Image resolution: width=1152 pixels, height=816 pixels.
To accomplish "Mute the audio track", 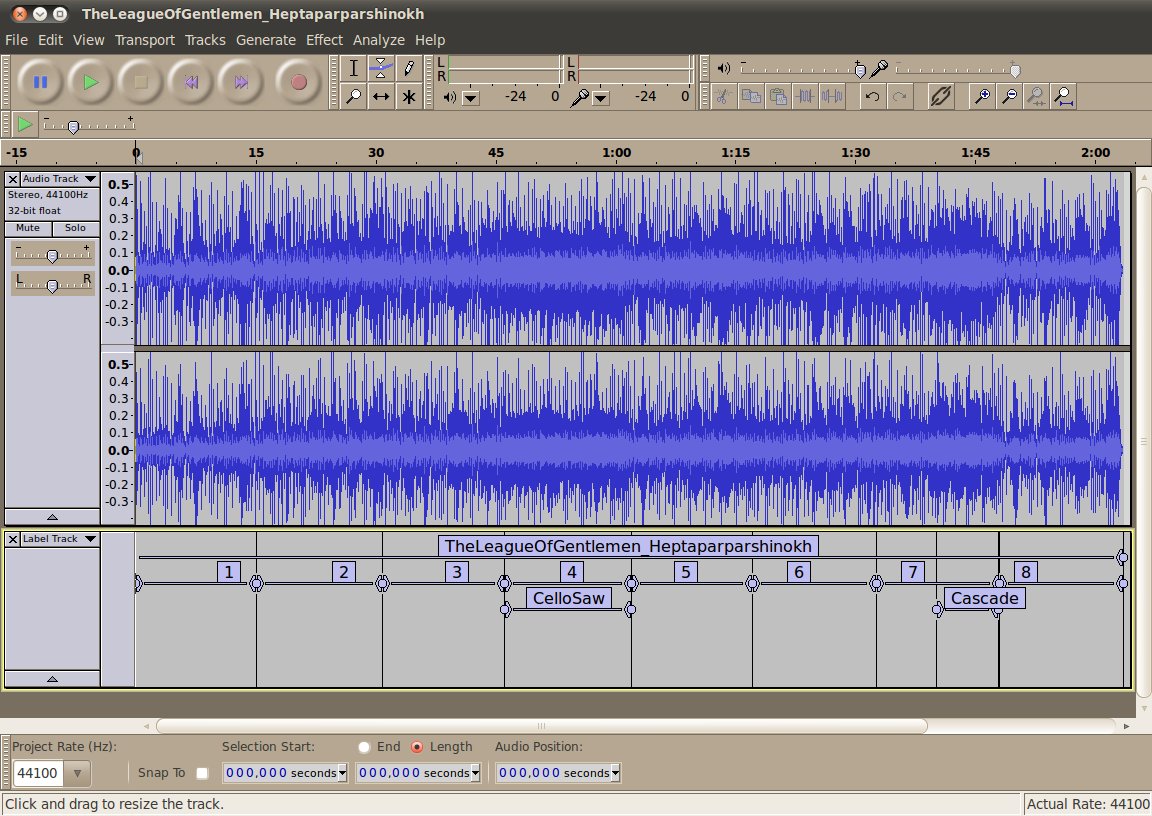I will click(28, 228).
